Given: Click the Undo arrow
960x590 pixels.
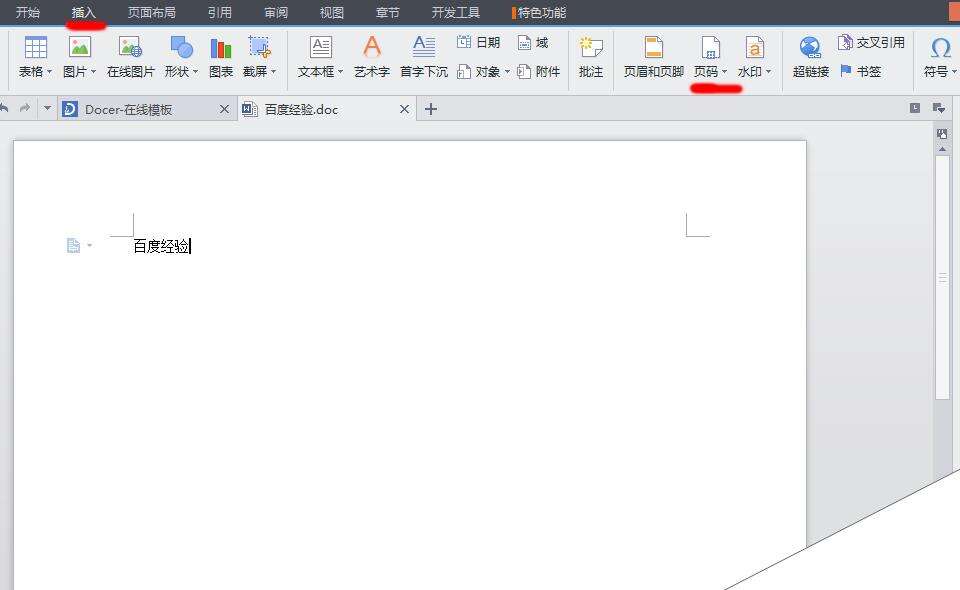Looking at the screenshot, I should [x=4, y=108].
